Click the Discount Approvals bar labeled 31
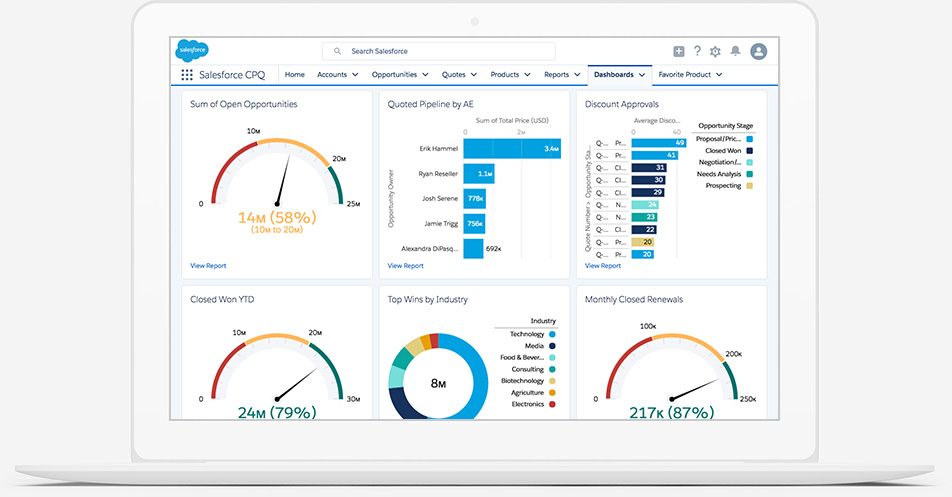The height and width of the screenshot is (497, 952). coord(648,167)
